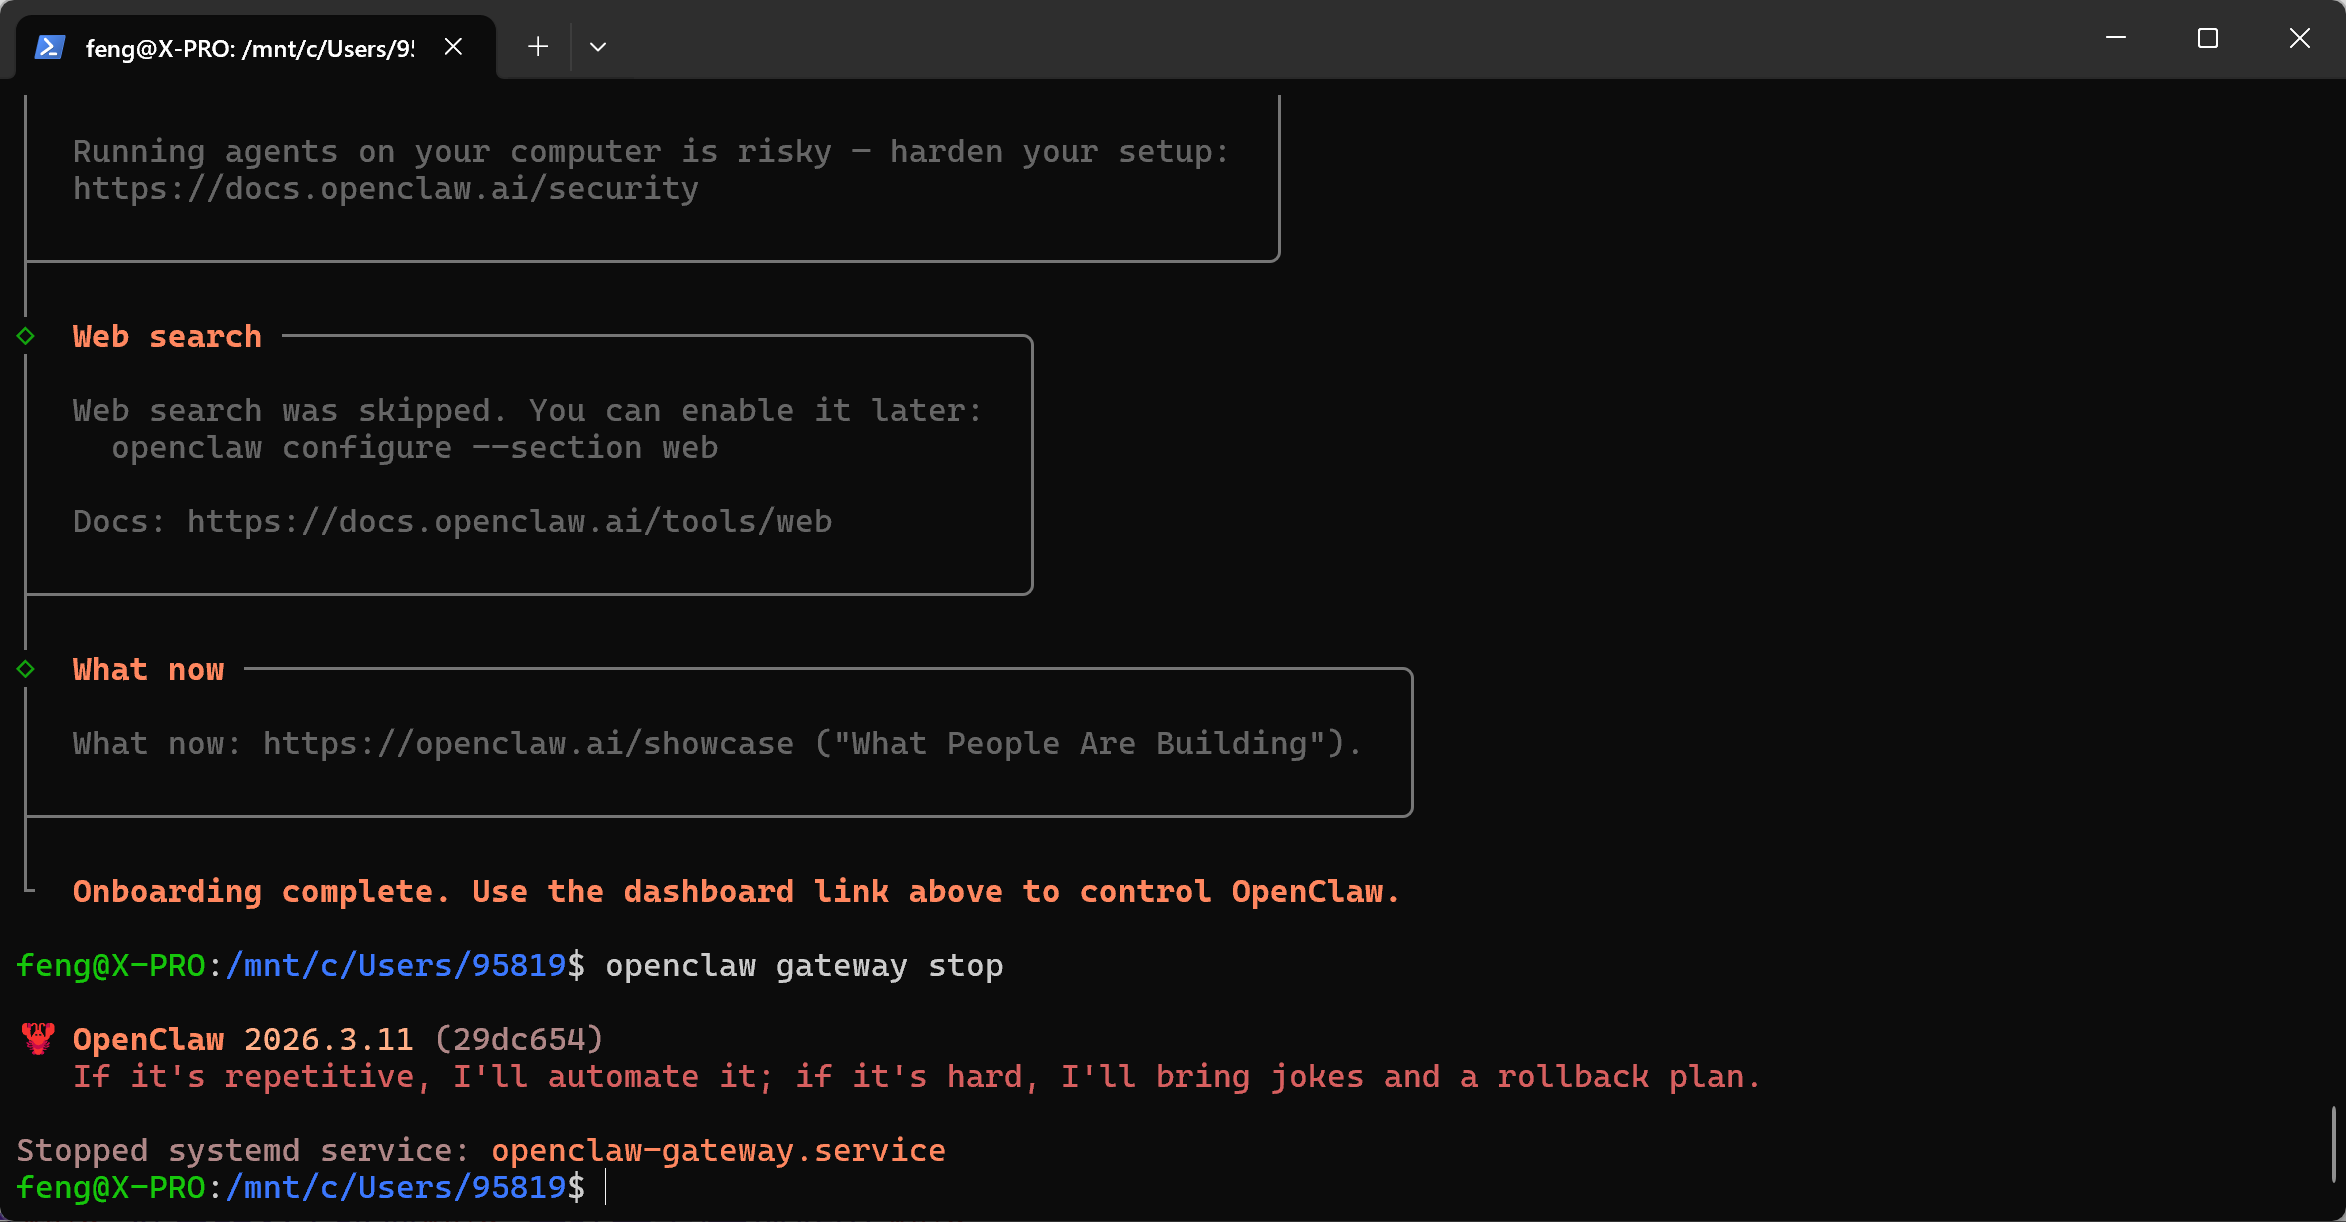The height and width of the screenshot is (1222, 2346).
Task: Click the red lobster OpenClaw icon
Action: pos(38,1039)
